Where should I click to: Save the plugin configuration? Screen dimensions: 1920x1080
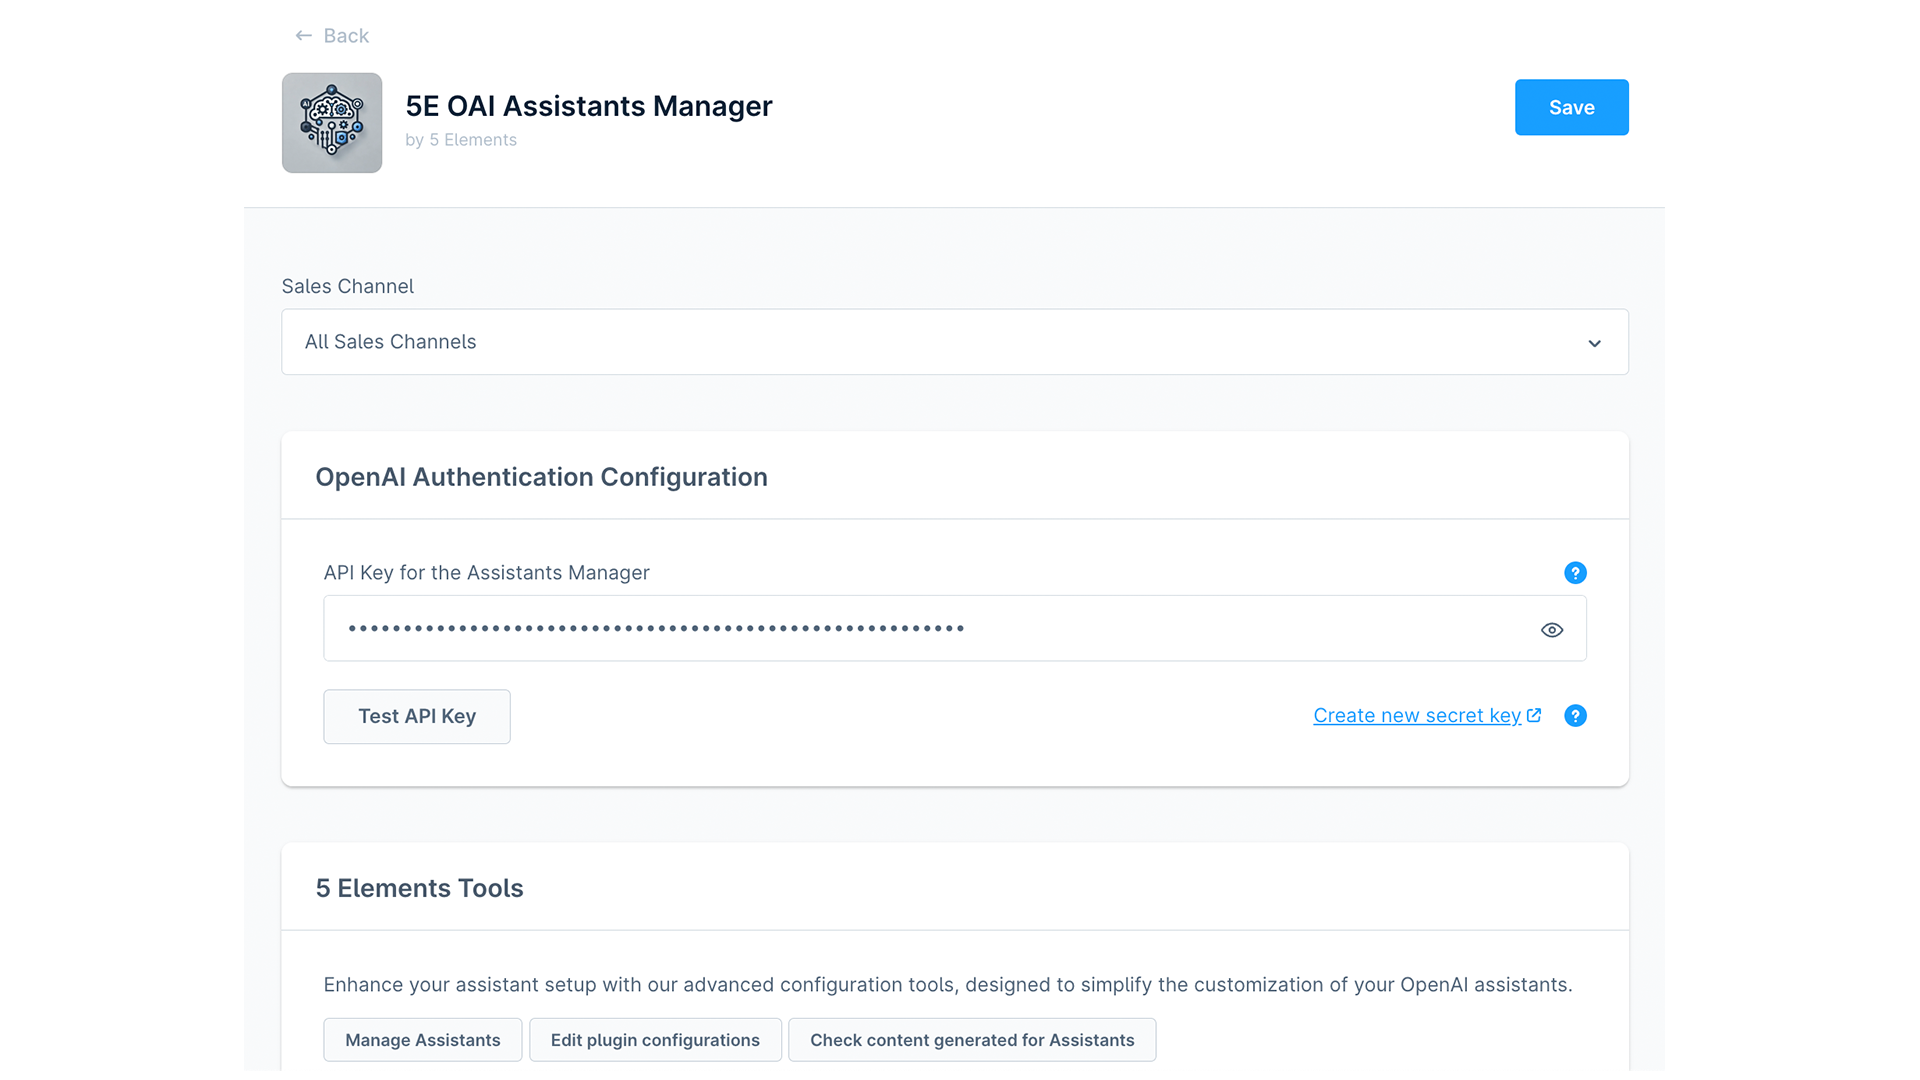(1571, 107)
